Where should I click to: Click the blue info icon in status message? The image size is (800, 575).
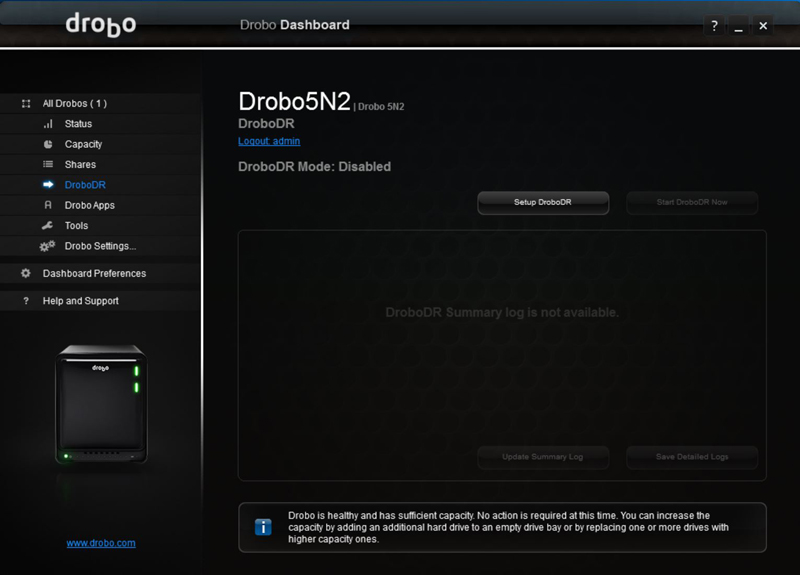[x=263, y=527]
